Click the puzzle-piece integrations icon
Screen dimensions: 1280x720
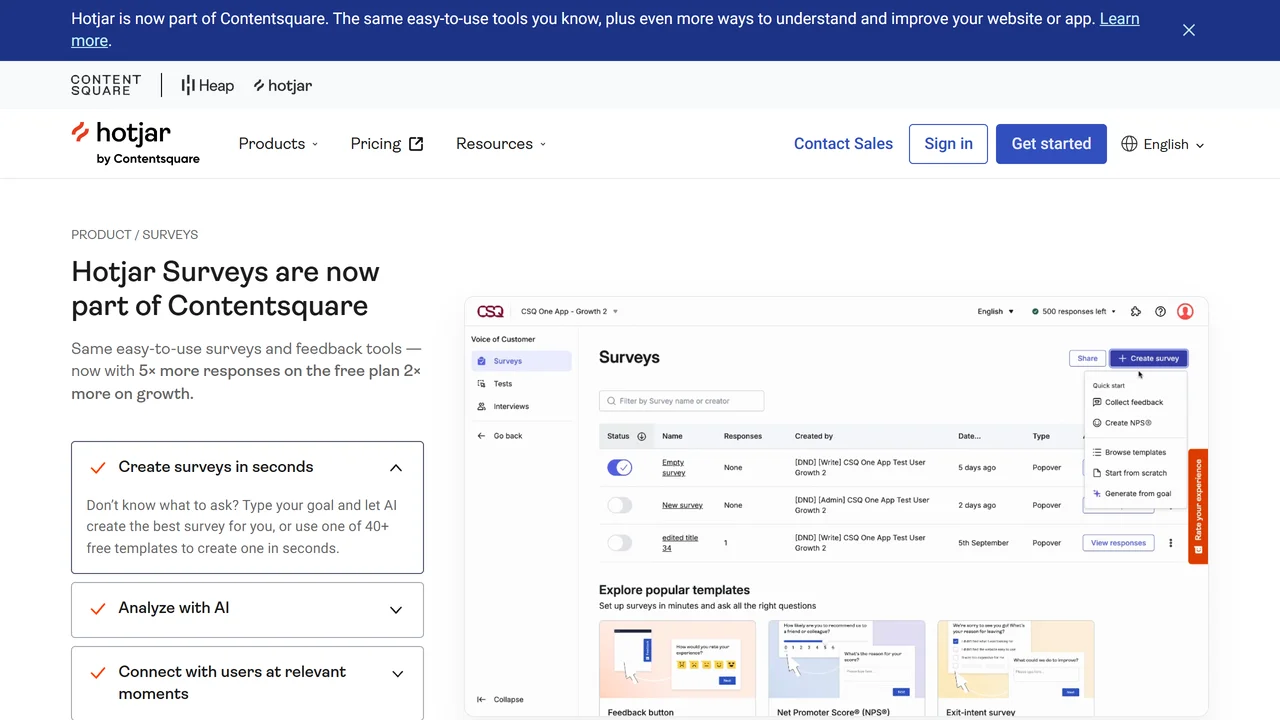tap(1136, 311)
